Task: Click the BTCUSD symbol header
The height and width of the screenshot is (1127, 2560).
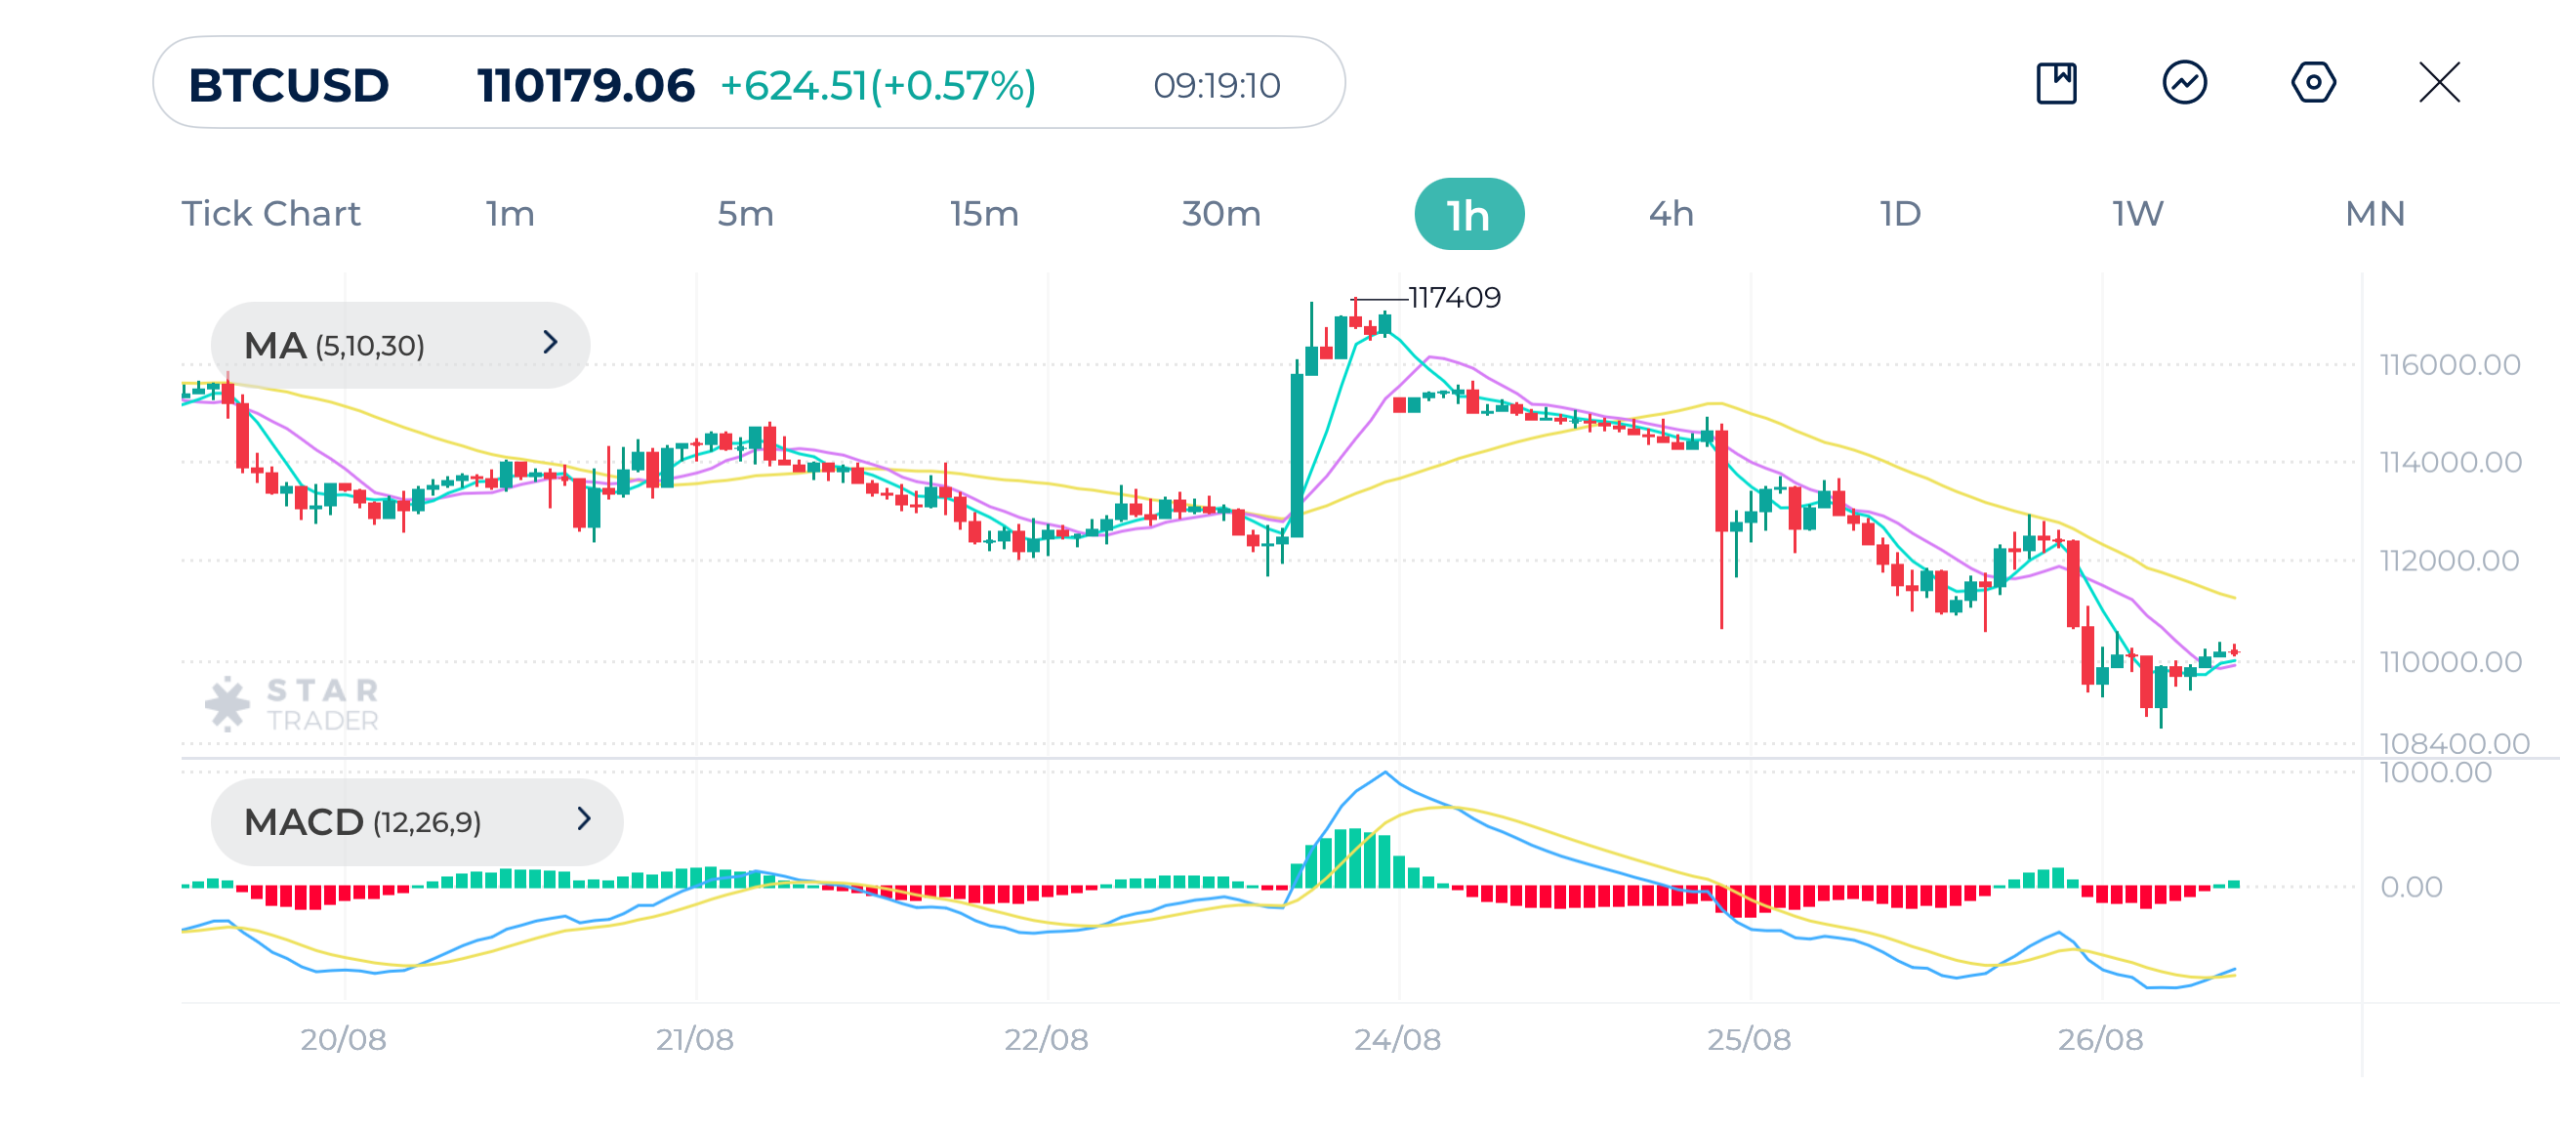Action: pos(289,85)
